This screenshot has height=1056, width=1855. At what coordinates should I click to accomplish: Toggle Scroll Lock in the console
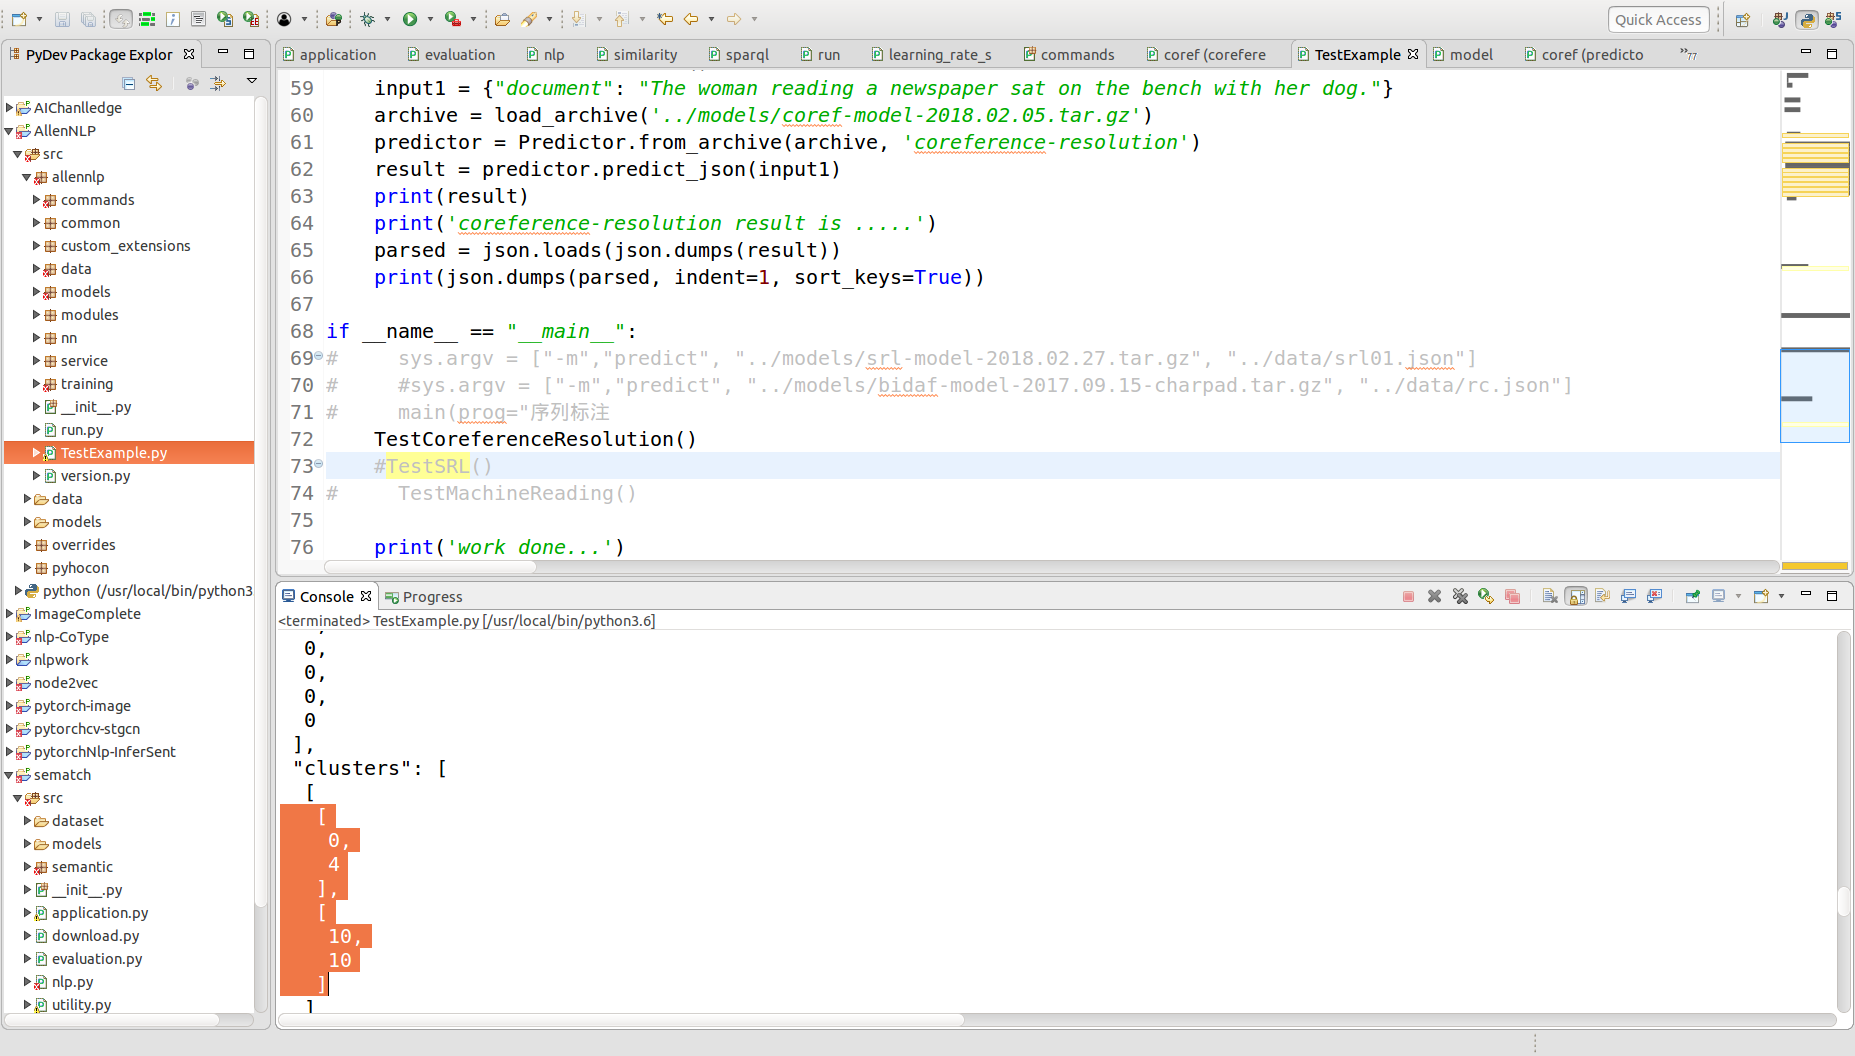1576,596
